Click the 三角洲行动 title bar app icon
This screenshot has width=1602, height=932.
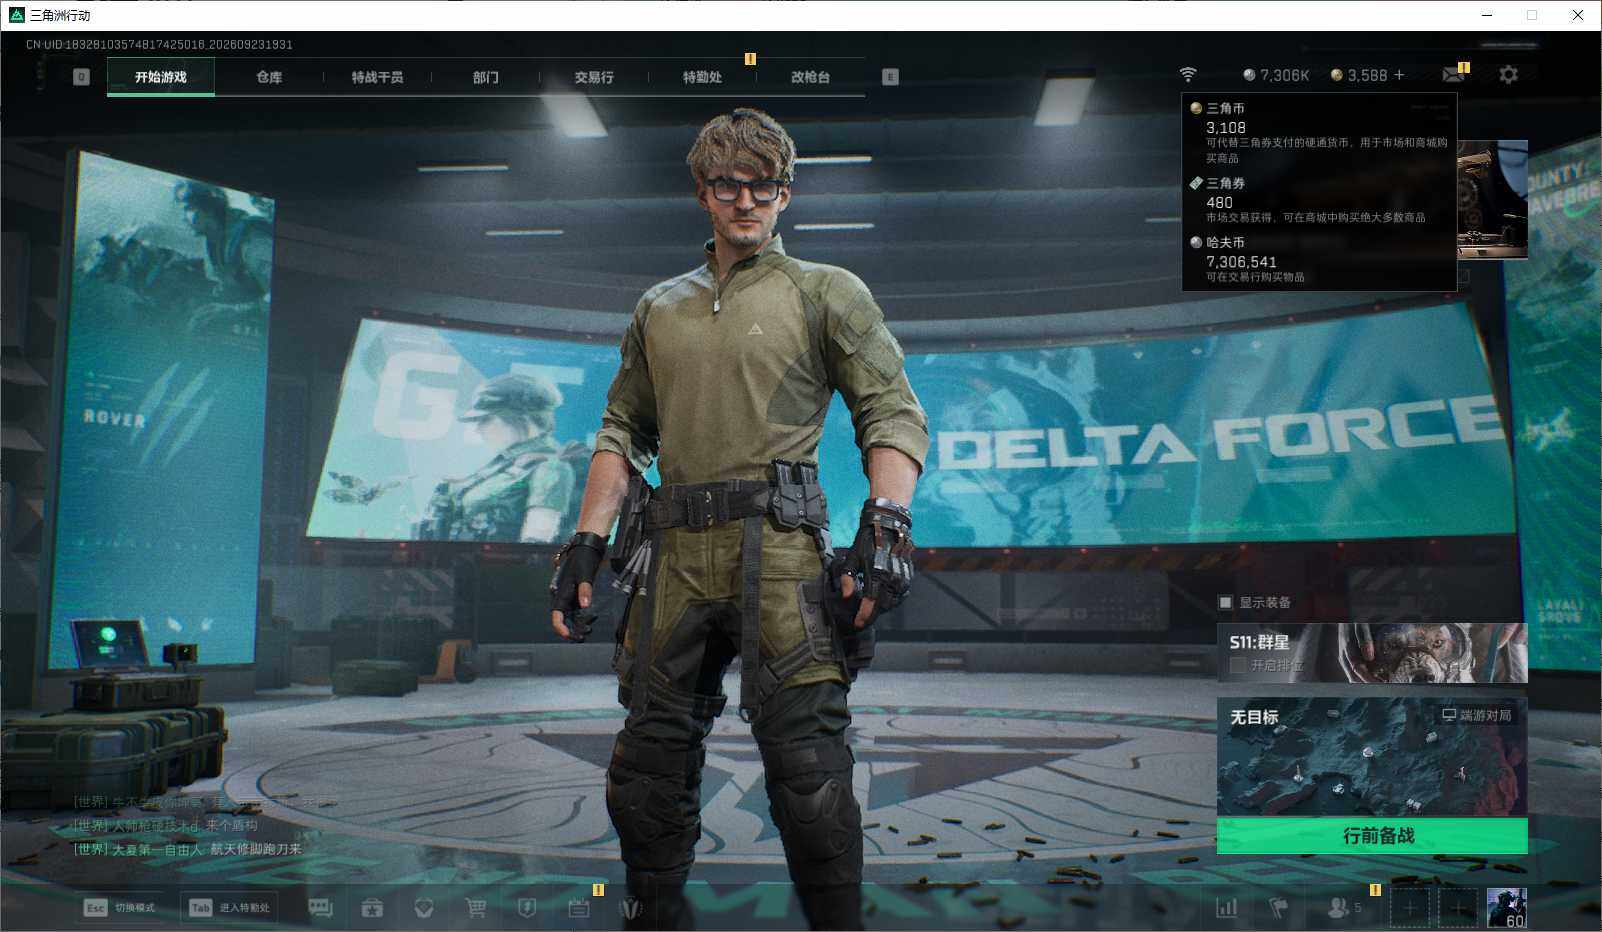[x=16, y=15]
